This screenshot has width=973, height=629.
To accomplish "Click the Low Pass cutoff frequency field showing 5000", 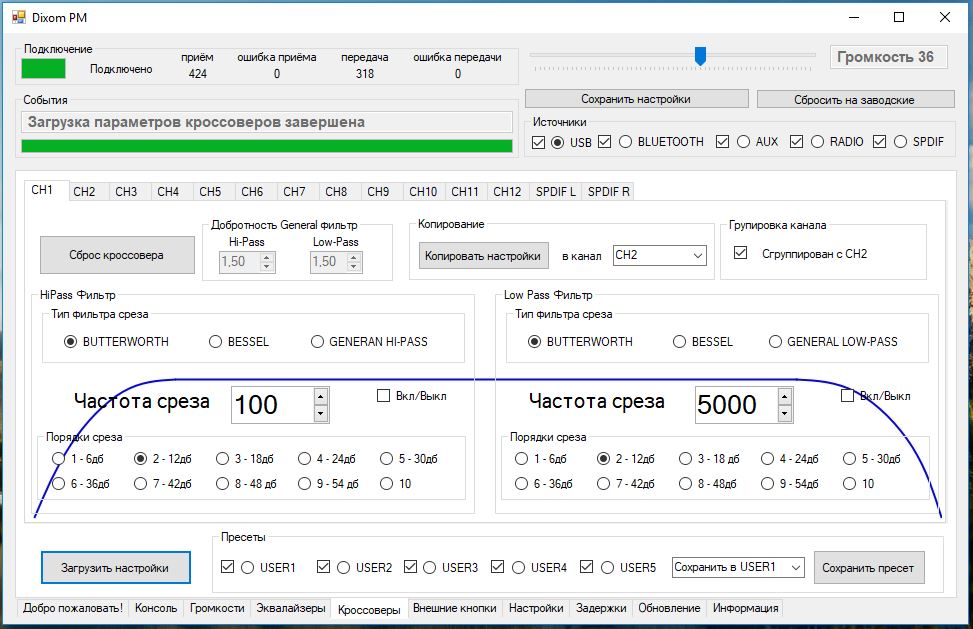I will 736,405.
